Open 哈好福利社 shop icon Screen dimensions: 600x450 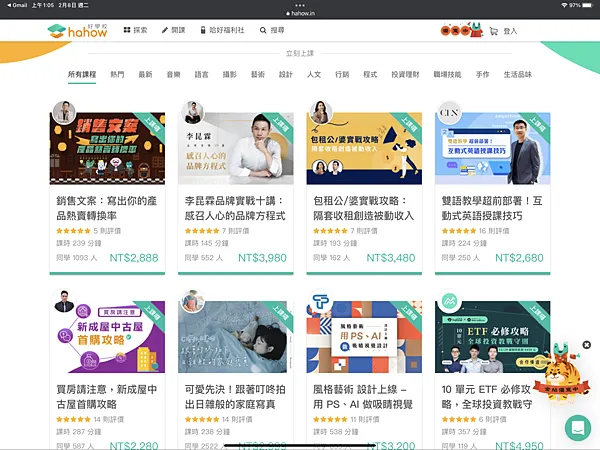click(203, 30)
